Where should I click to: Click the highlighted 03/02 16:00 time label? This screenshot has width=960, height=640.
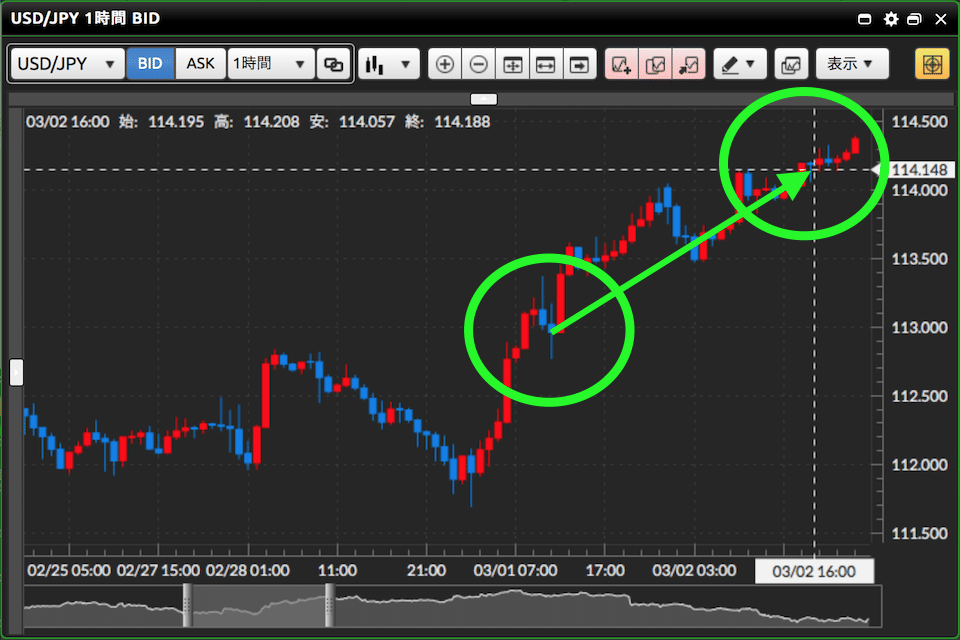pyautogui.click(x=814, y=571)
